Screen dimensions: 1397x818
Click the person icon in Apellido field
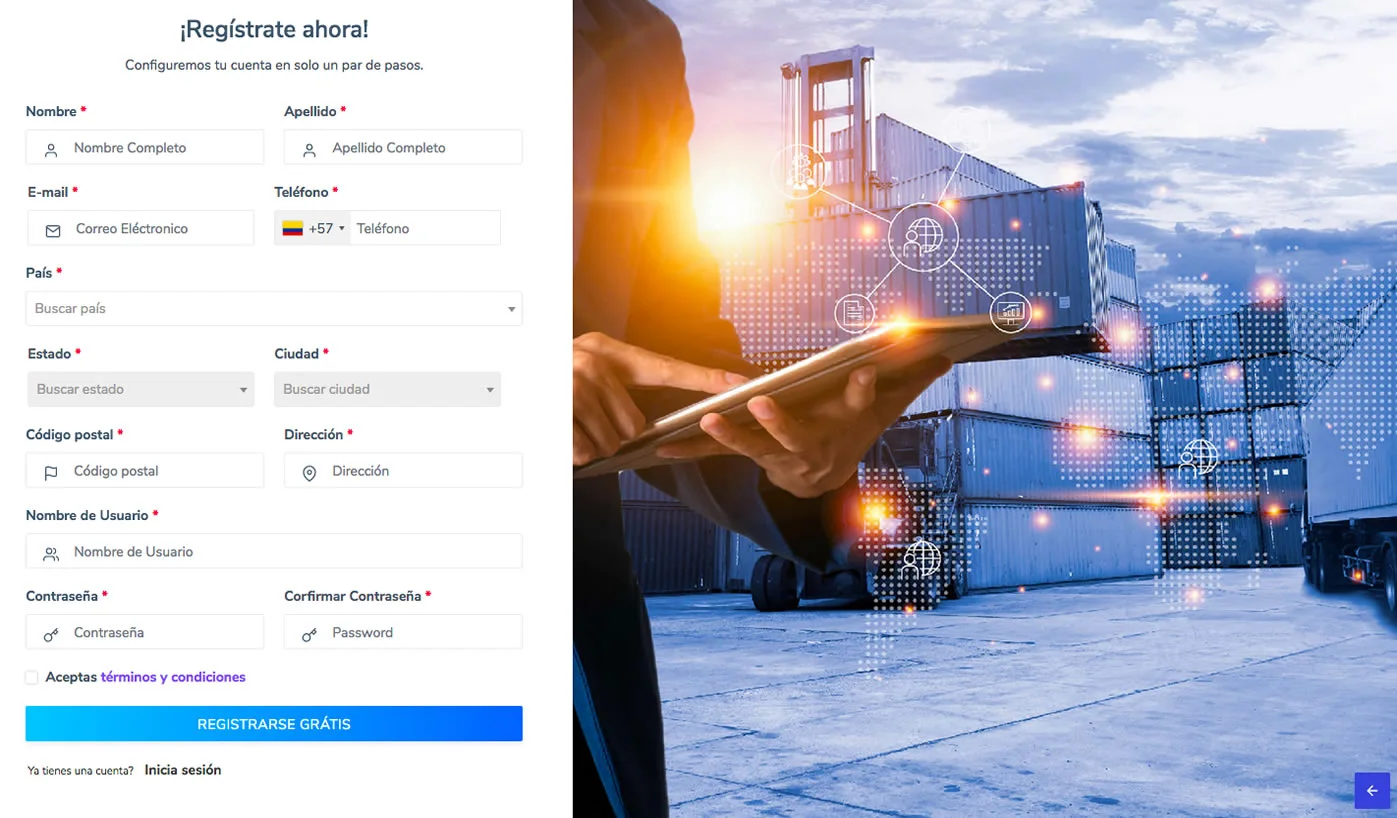point(309,150)
